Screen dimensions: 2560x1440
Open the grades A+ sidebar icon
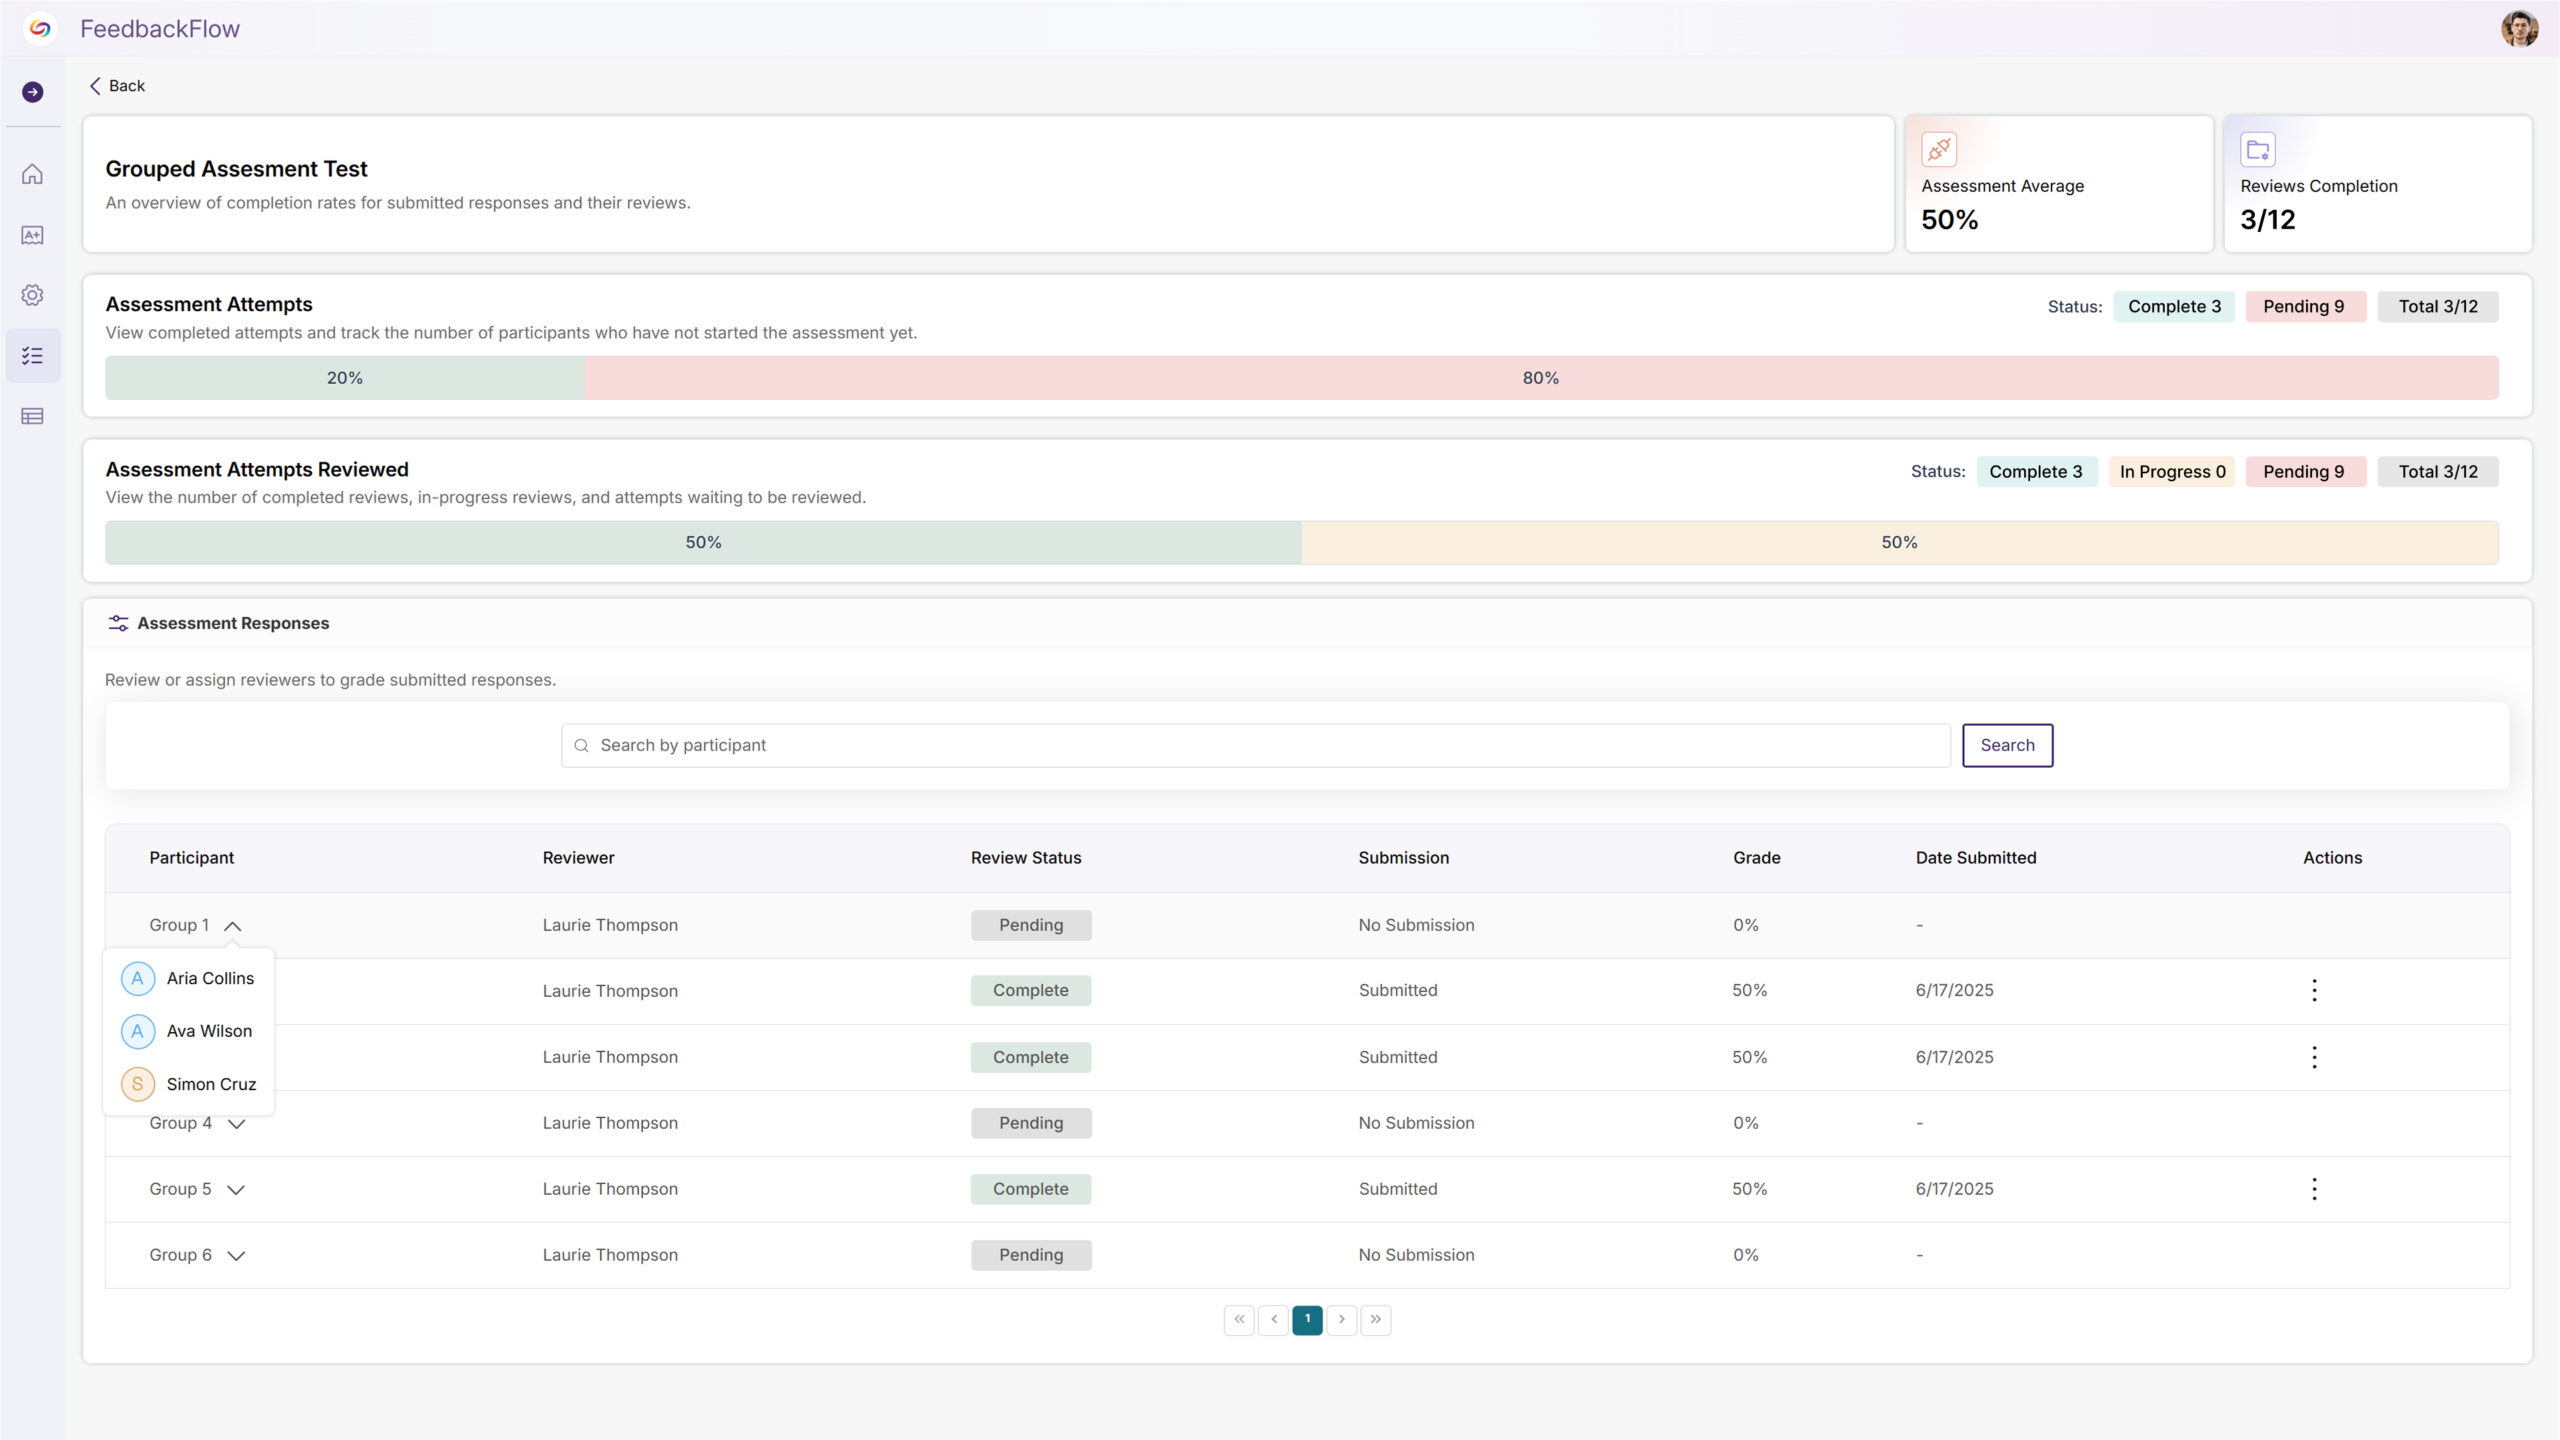pyautogui.click(x=33, y=235)
